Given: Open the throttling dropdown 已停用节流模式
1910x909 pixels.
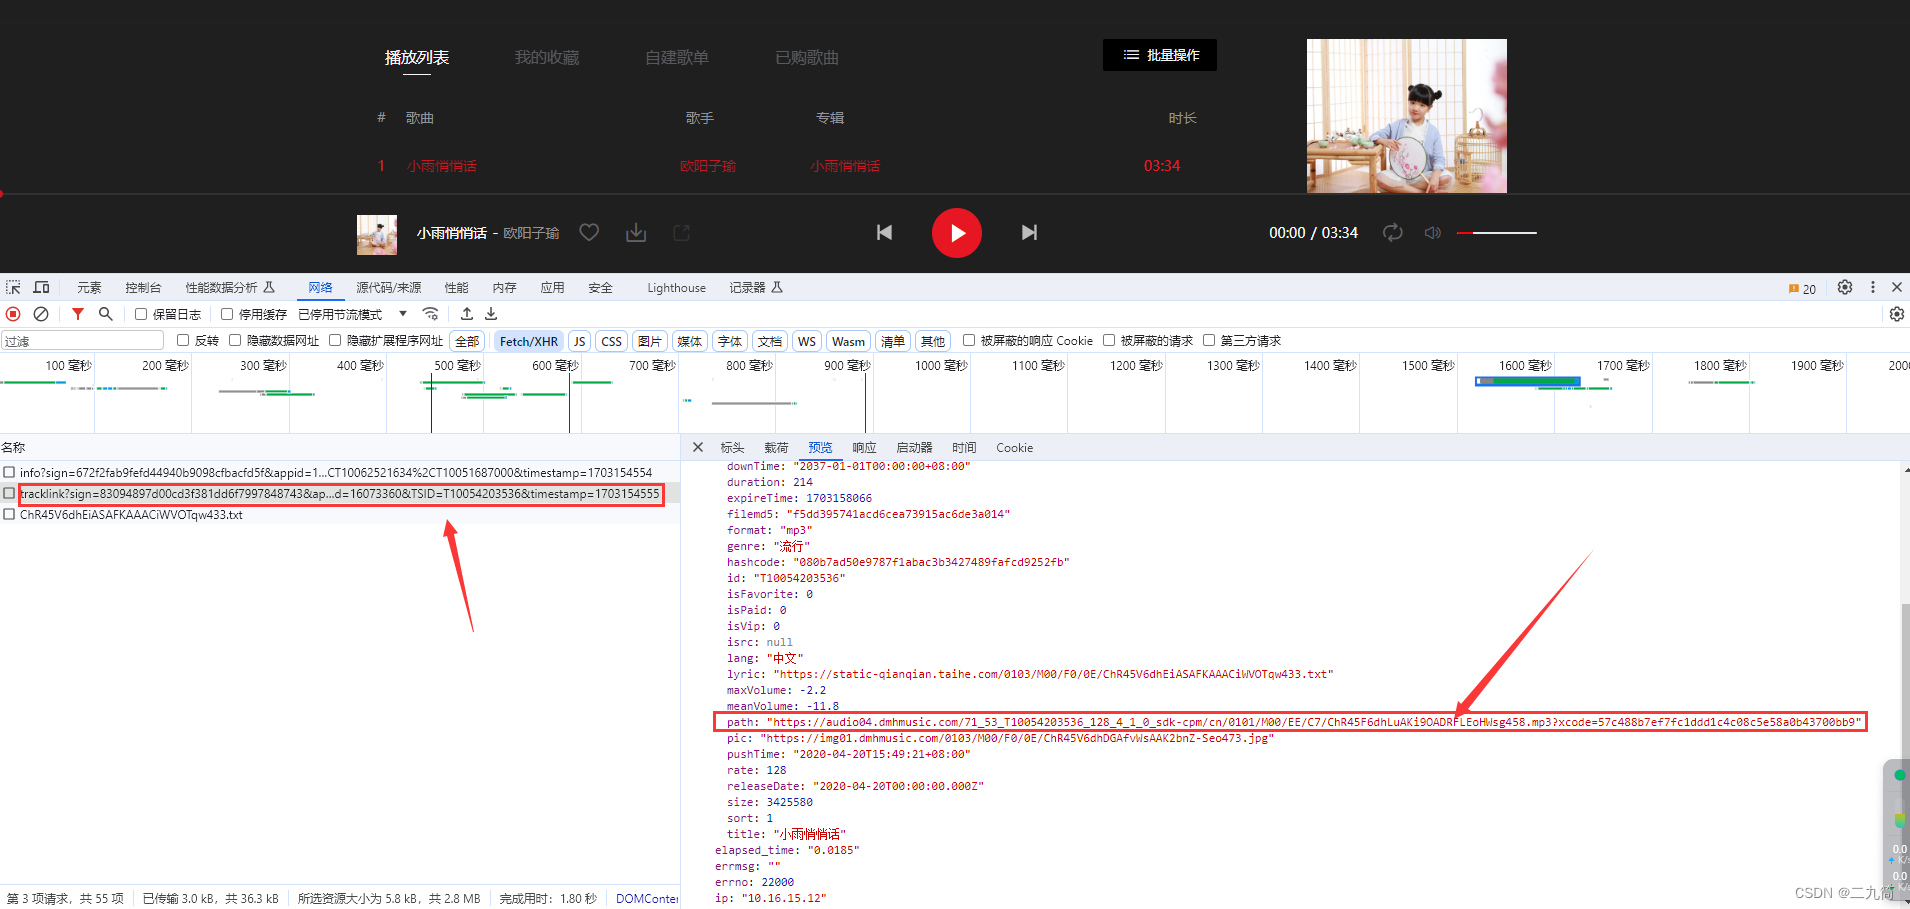Looking at the screenshot, I should click(353, 314).
